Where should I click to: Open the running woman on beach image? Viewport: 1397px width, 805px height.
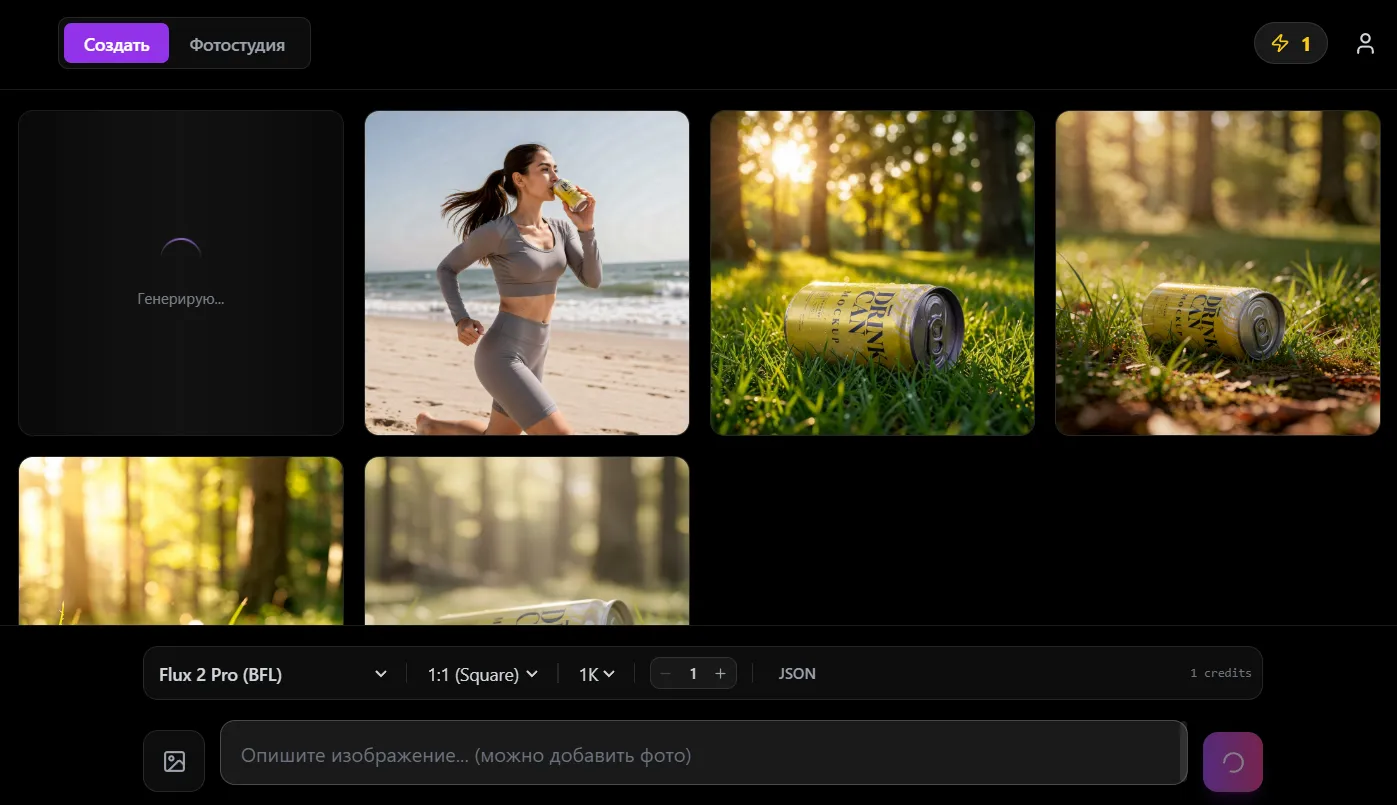(x=527, y=273)
